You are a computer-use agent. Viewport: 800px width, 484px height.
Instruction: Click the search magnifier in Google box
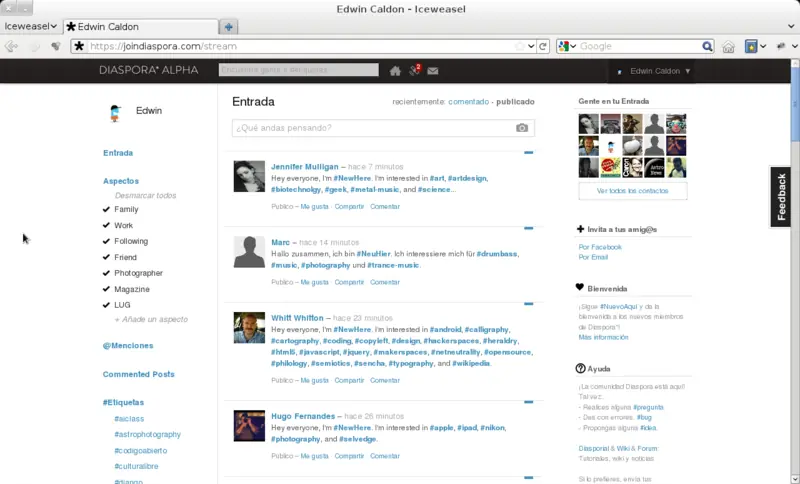707,46
